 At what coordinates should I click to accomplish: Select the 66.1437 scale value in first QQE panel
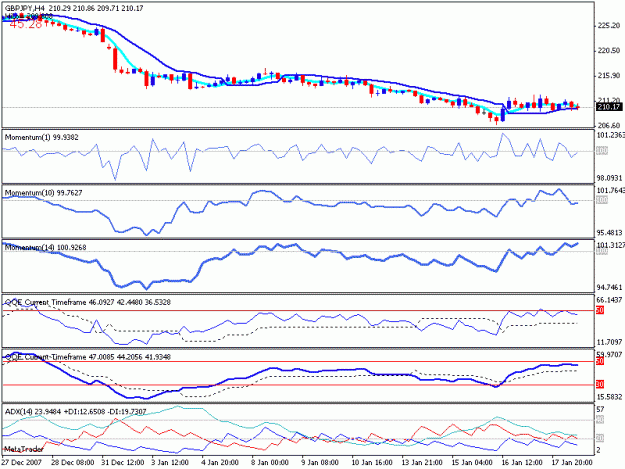click(x=609, y=300)
